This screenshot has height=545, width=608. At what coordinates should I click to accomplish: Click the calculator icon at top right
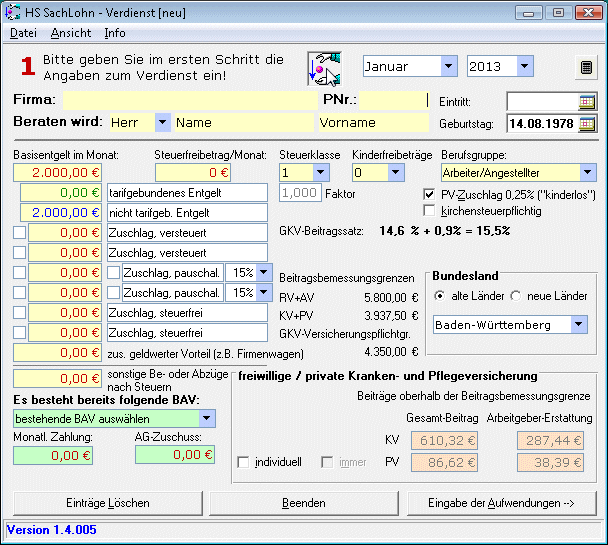tap(587, 68)
